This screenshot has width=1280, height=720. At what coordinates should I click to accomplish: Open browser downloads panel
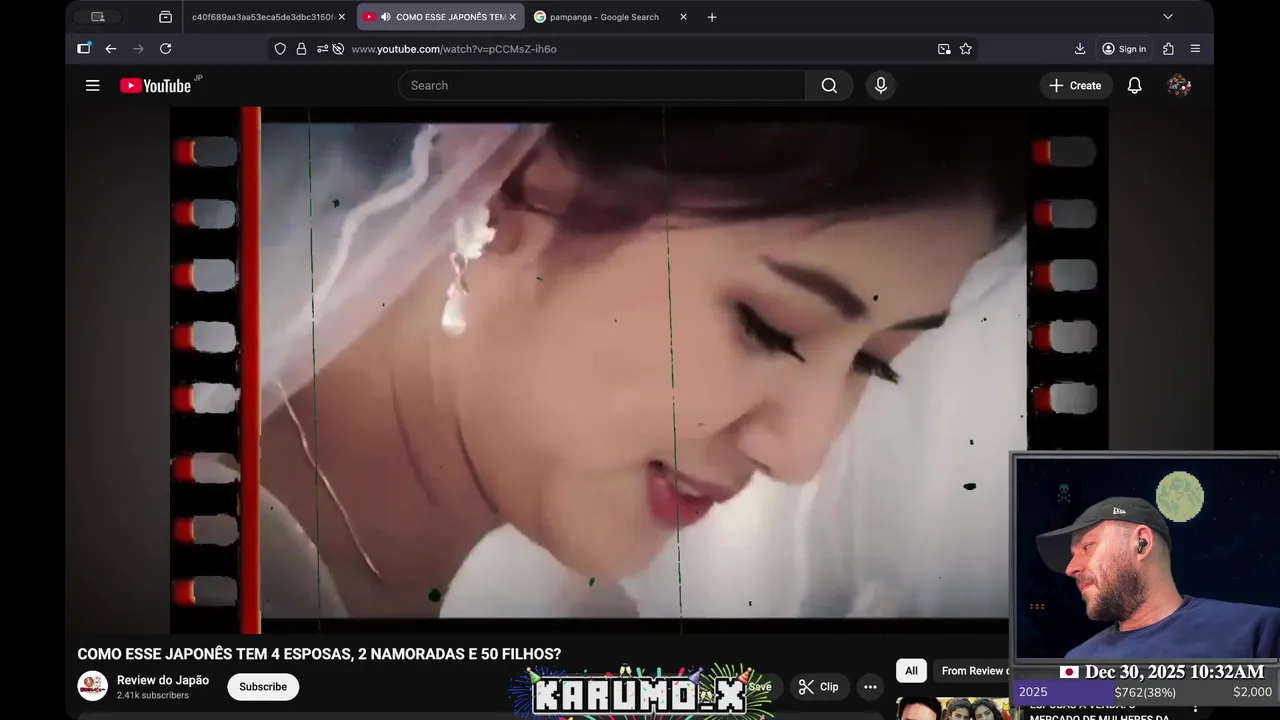coord(1080,49)
